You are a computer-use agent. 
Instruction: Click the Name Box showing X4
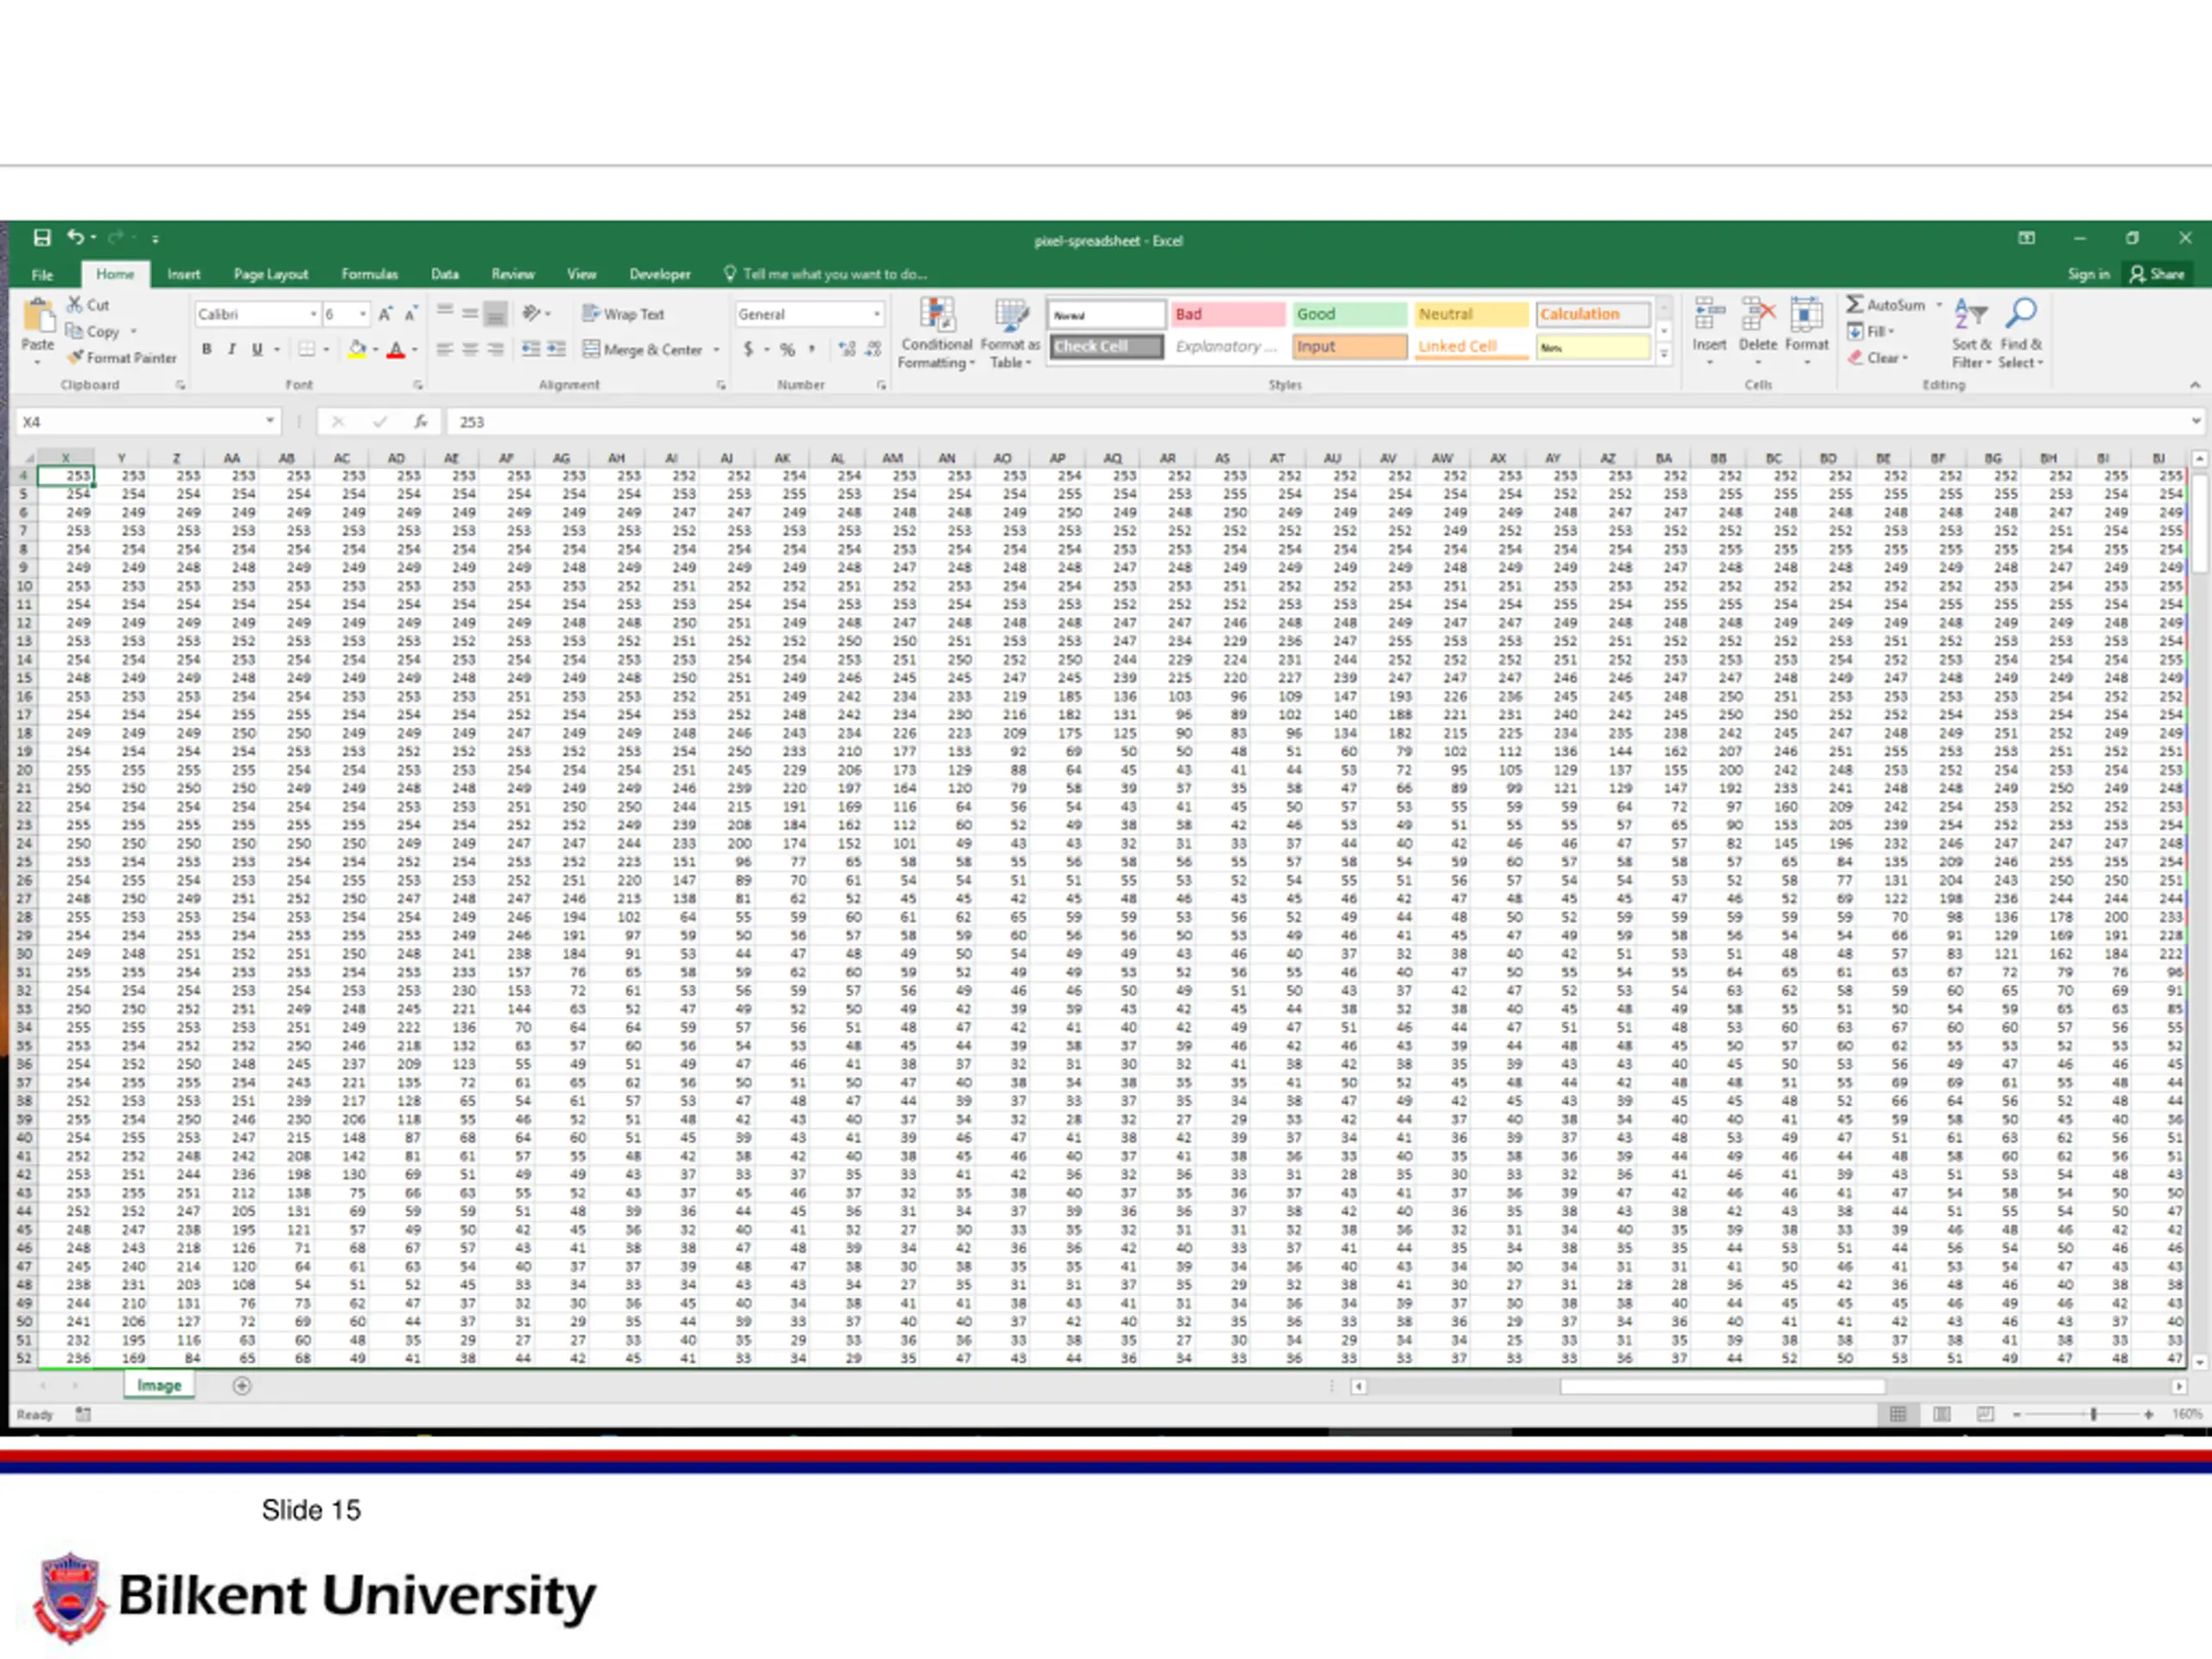[147, 422]
